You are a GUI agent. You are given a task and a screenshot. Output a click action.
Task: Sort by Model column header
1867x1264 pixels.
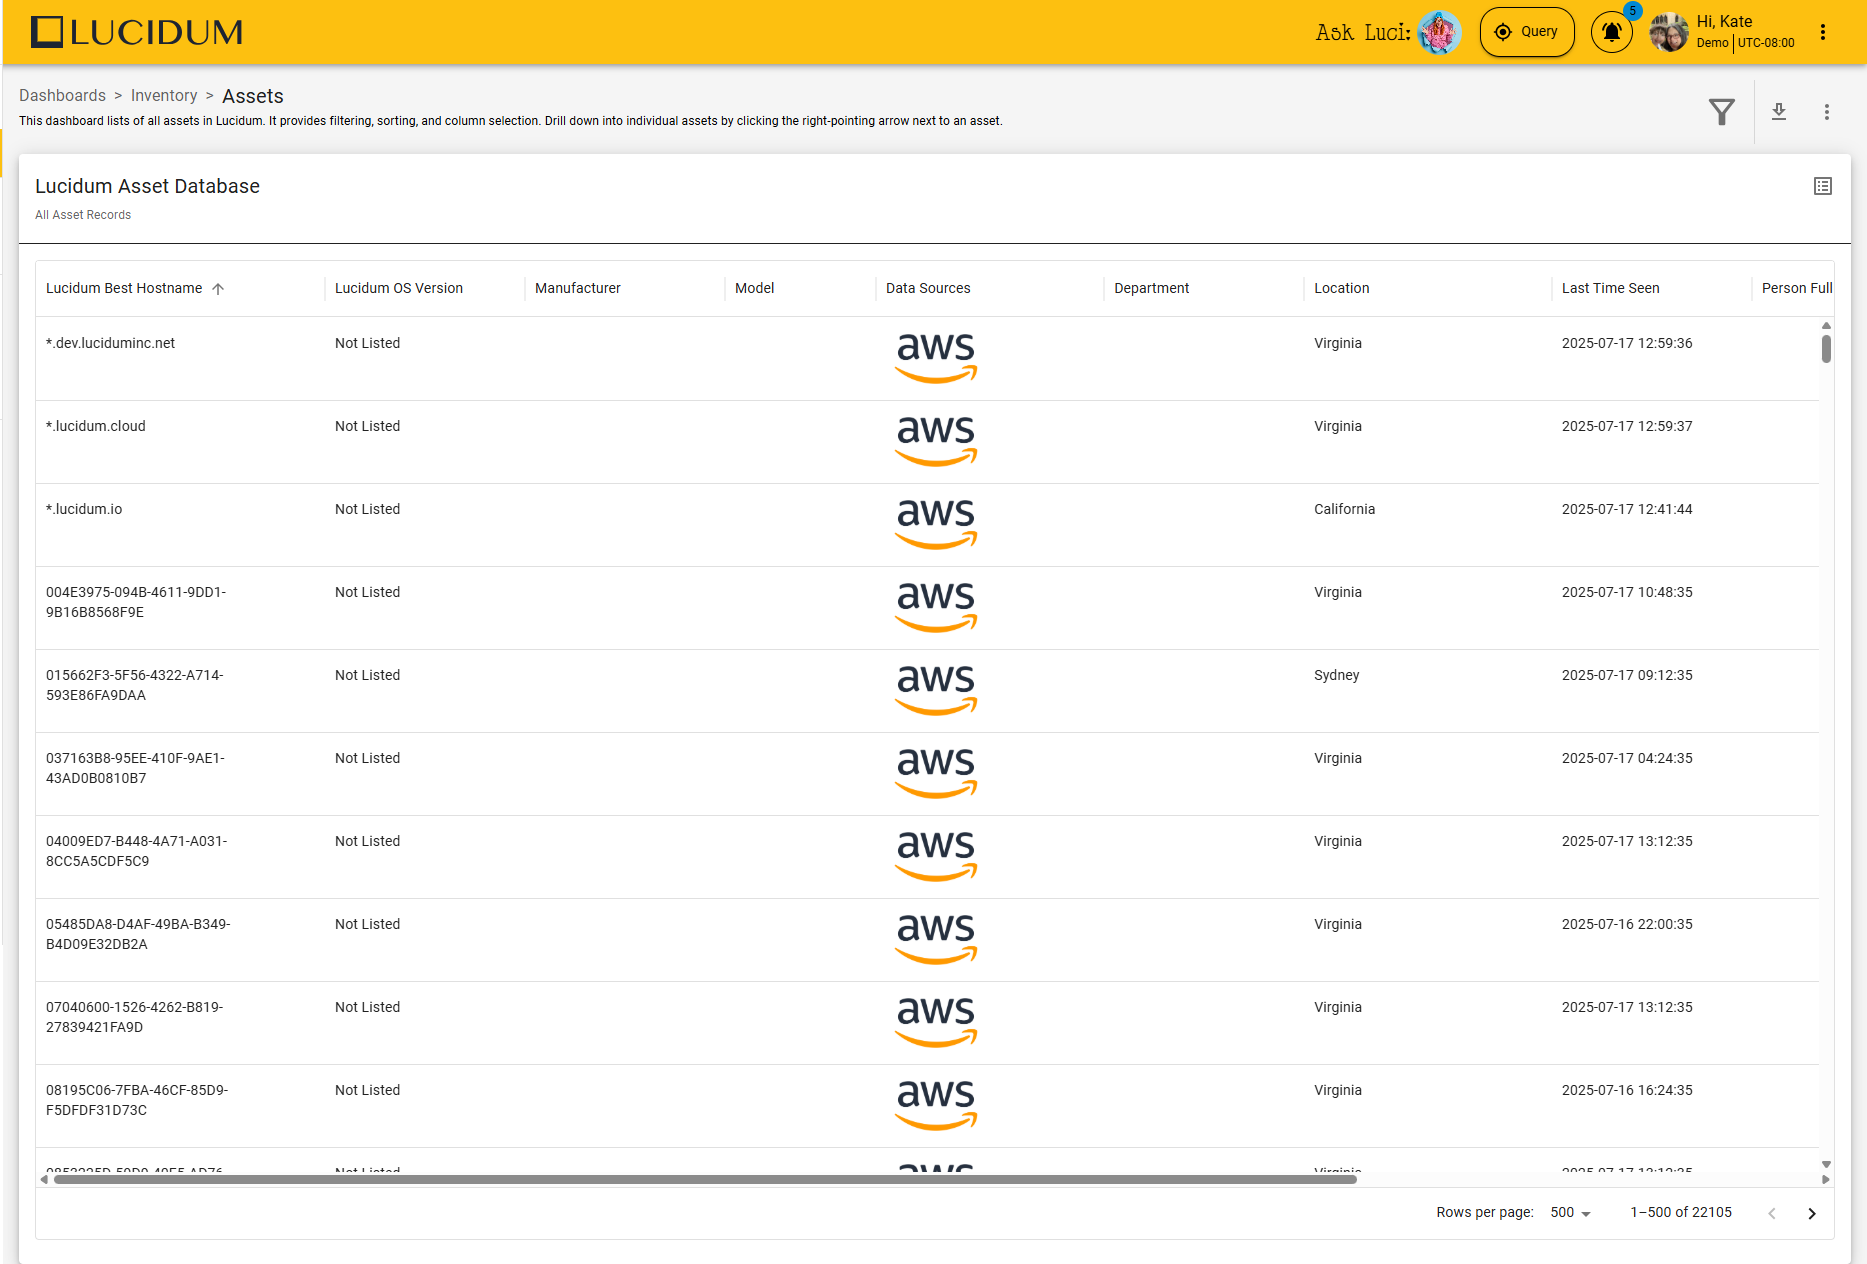[x=755, y=288]
